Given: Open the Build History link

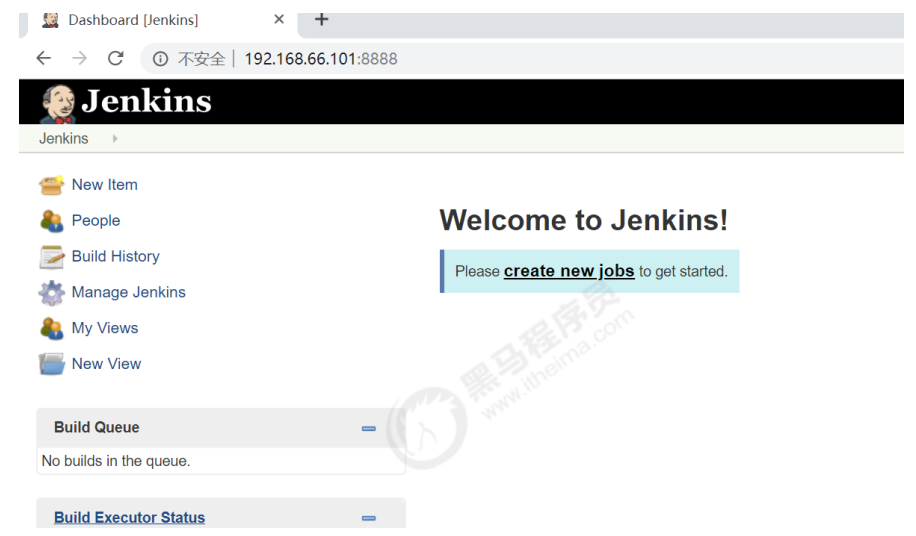Looking at the screenshot, I should (x=116, y=257).
